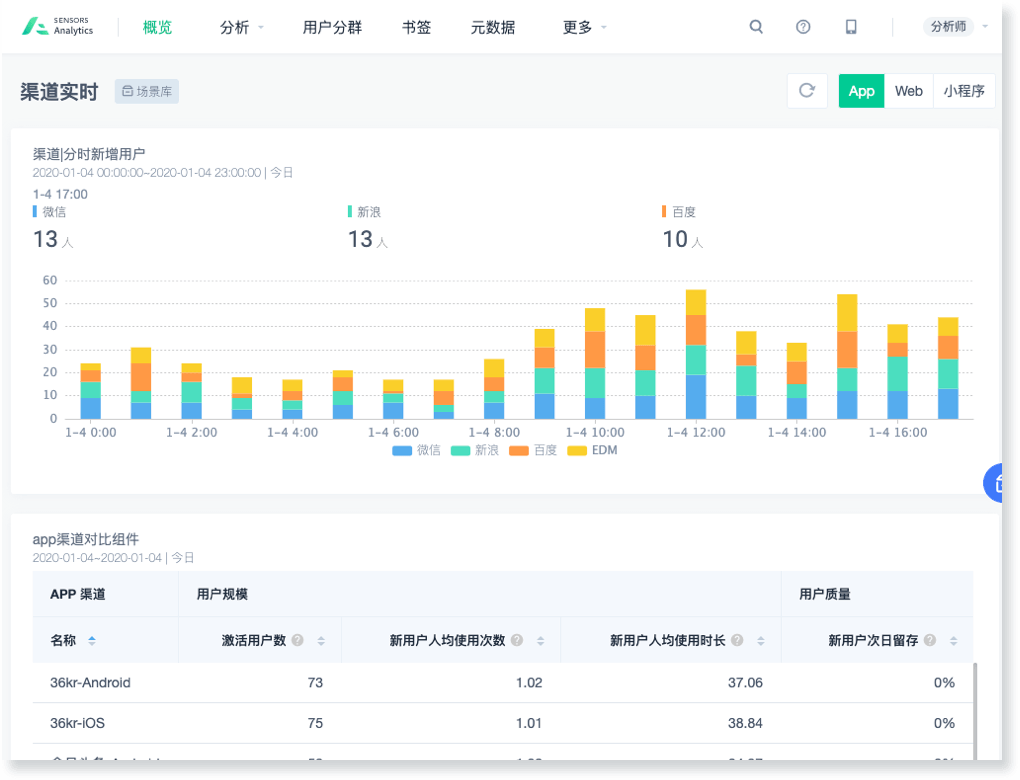Click the mobile device icon in header
The width and height of the screenshot is (1020, 780).
[x=851, y=27]
